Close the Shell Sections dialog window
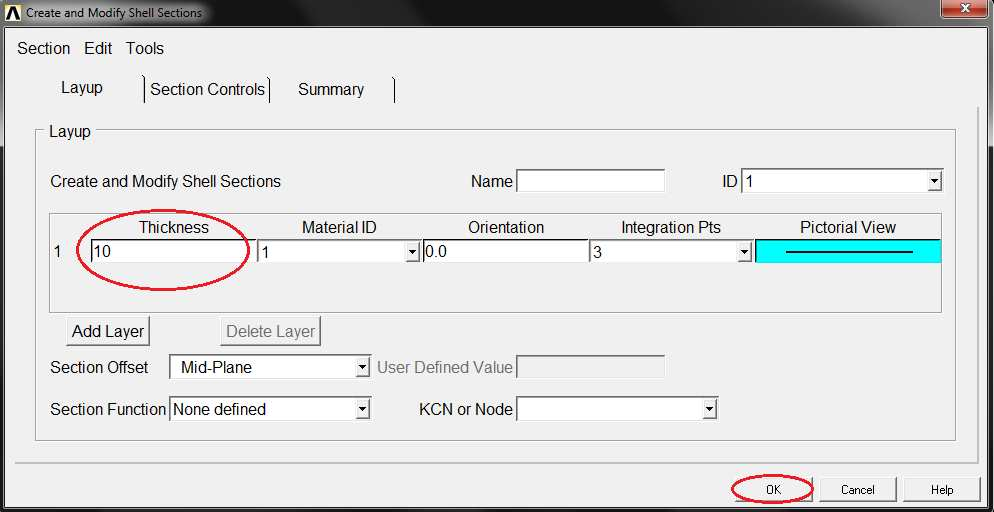994x512 pixels. click(x=965, y=9)
